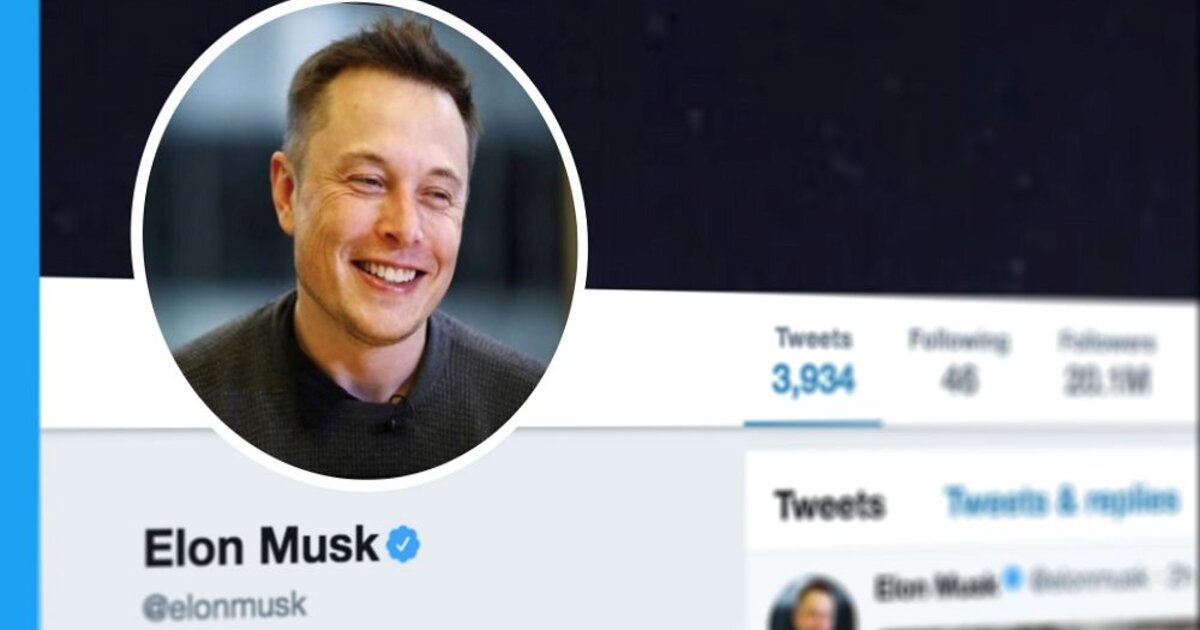Switch to the Tweets timeline tab
This screenshot has height=630, width=1200.
click(829, 505)
